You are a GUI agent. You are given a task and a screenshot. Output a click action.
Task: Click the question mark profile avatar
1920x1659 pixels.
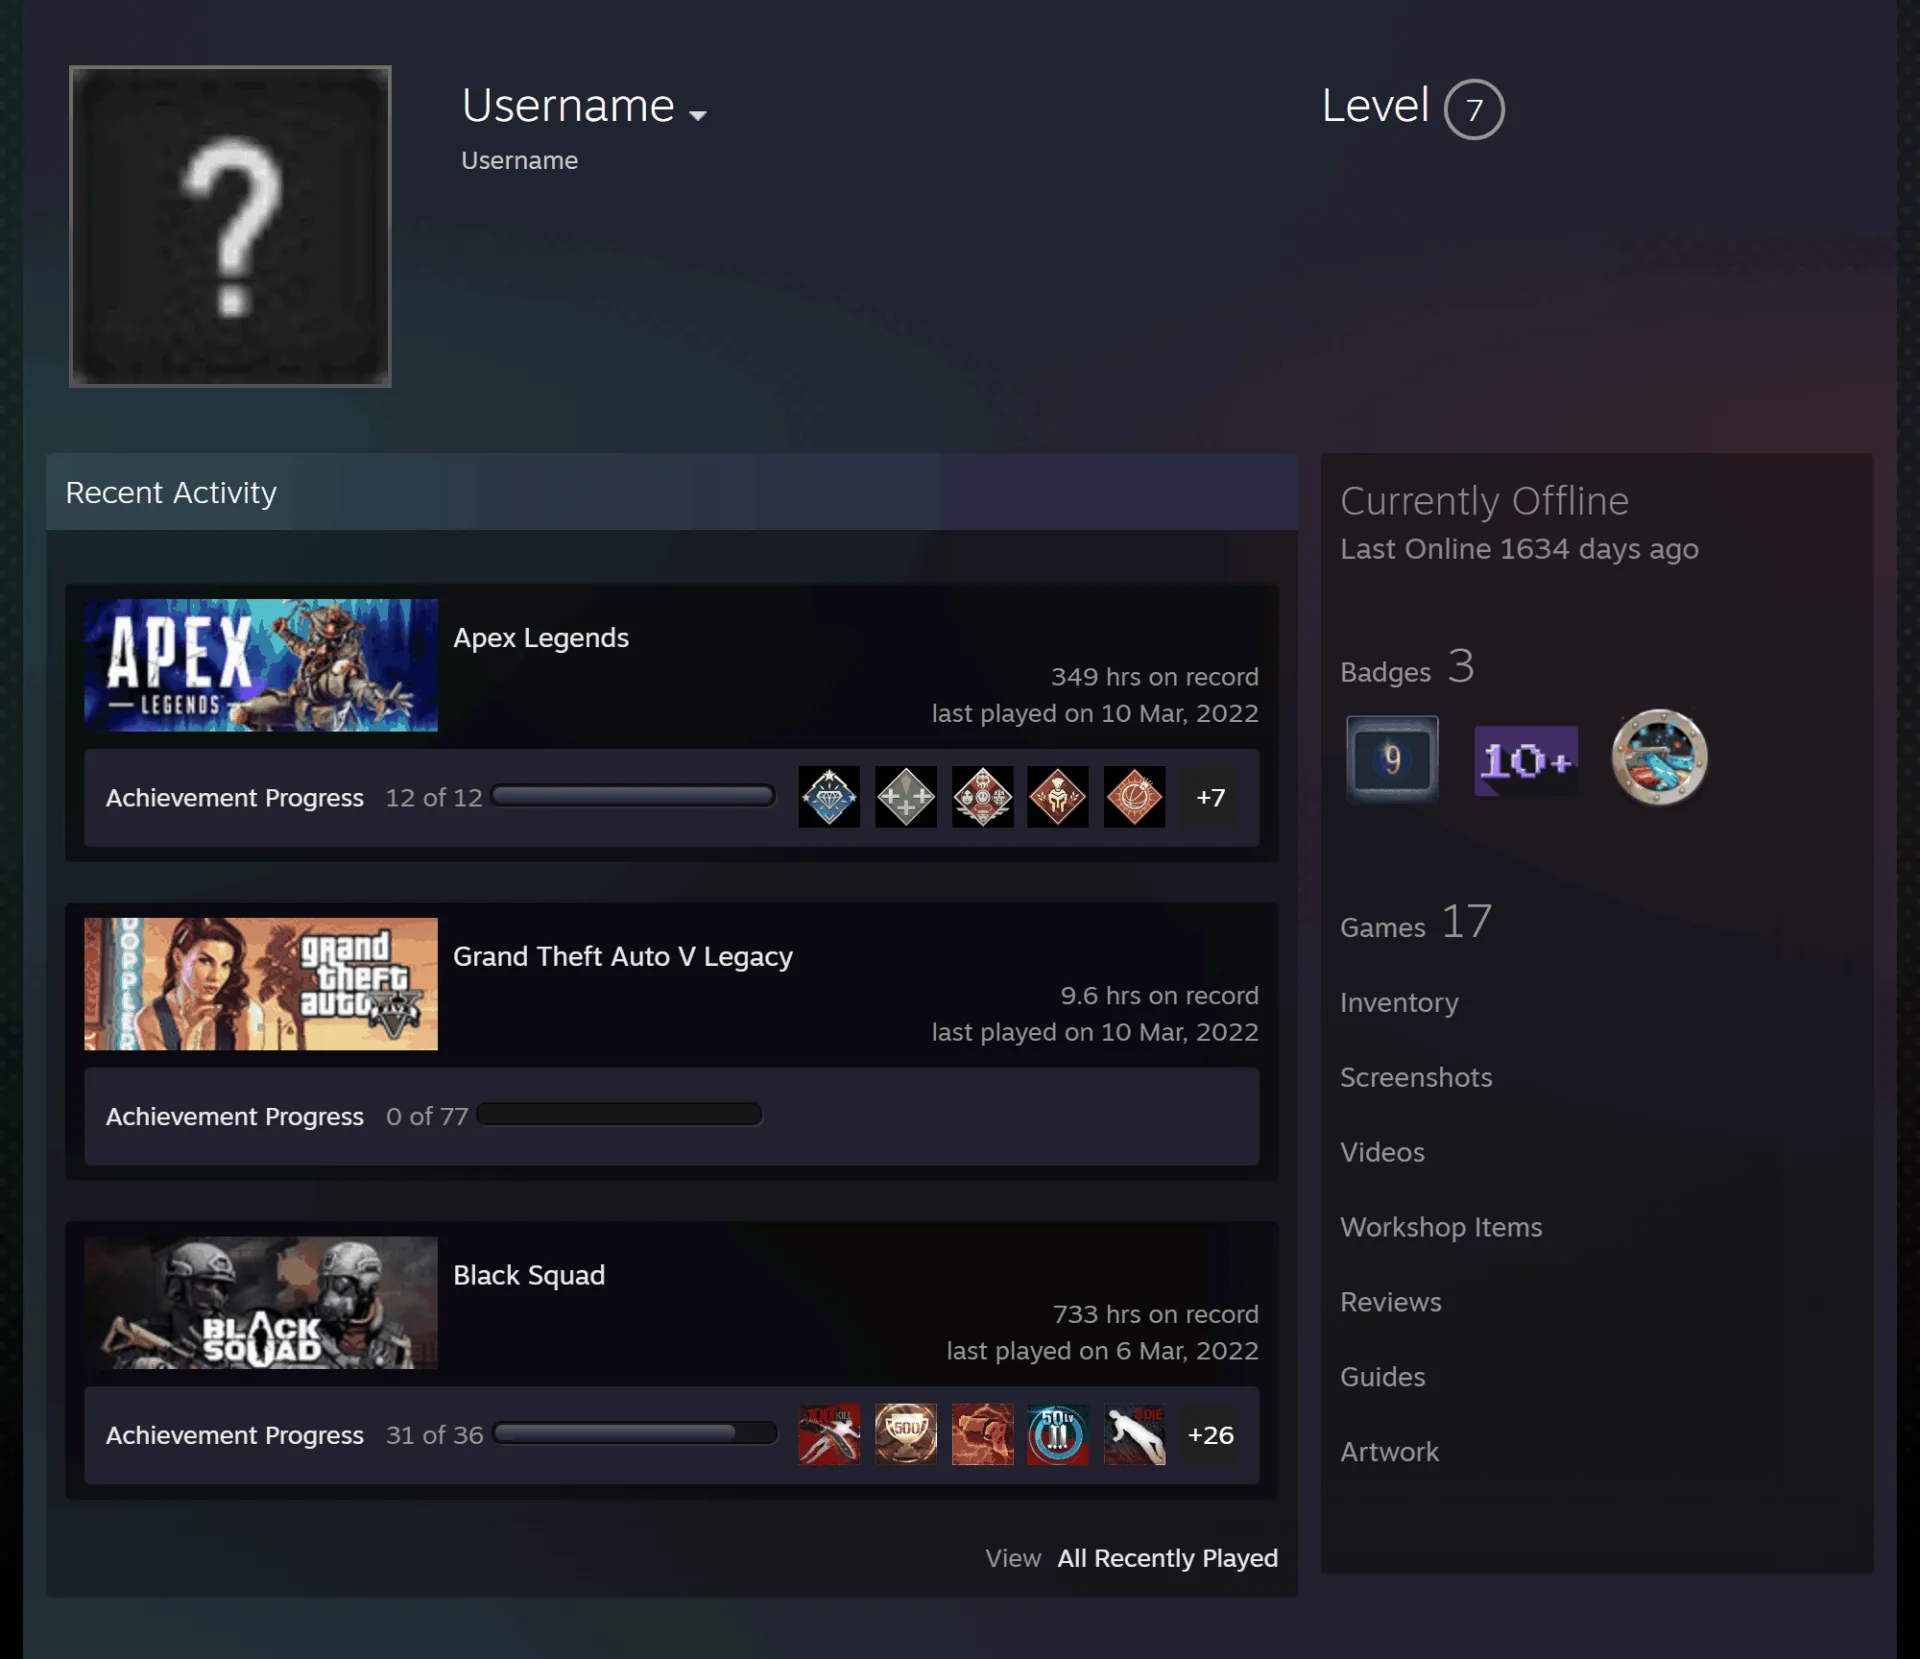[230, 226]
